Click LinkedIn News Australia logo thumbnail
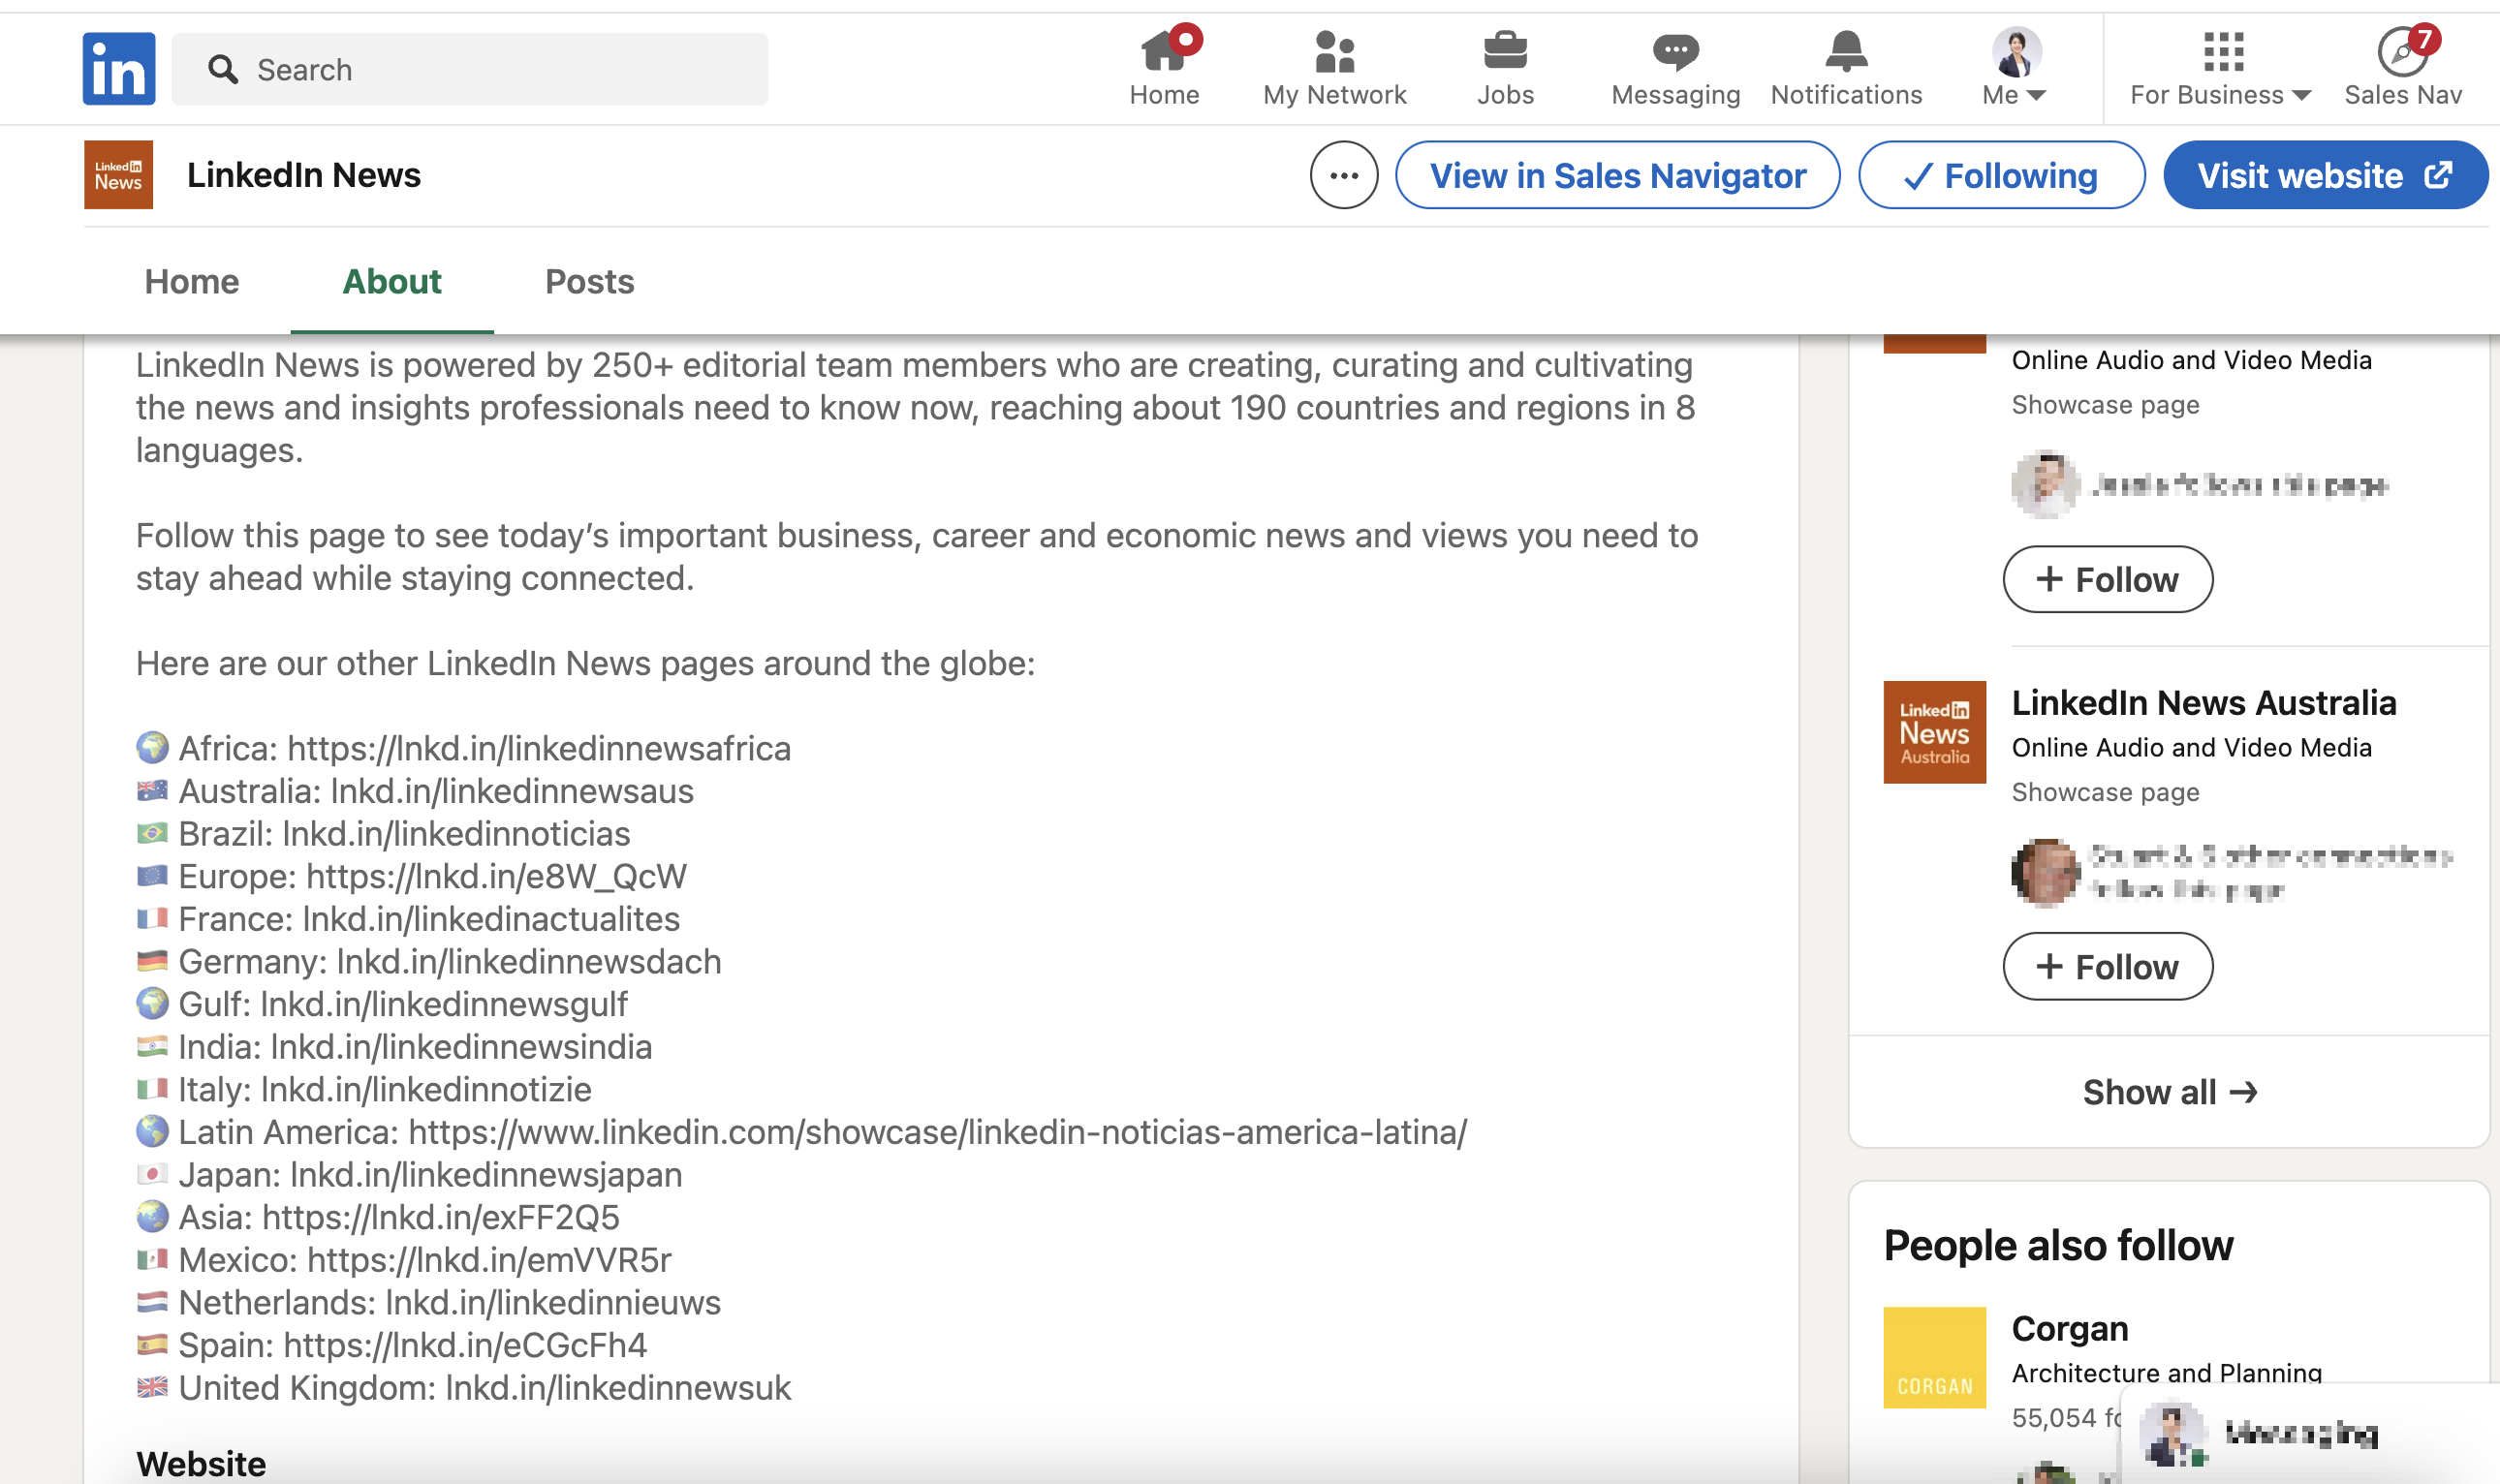 [x=1934, y=732]
